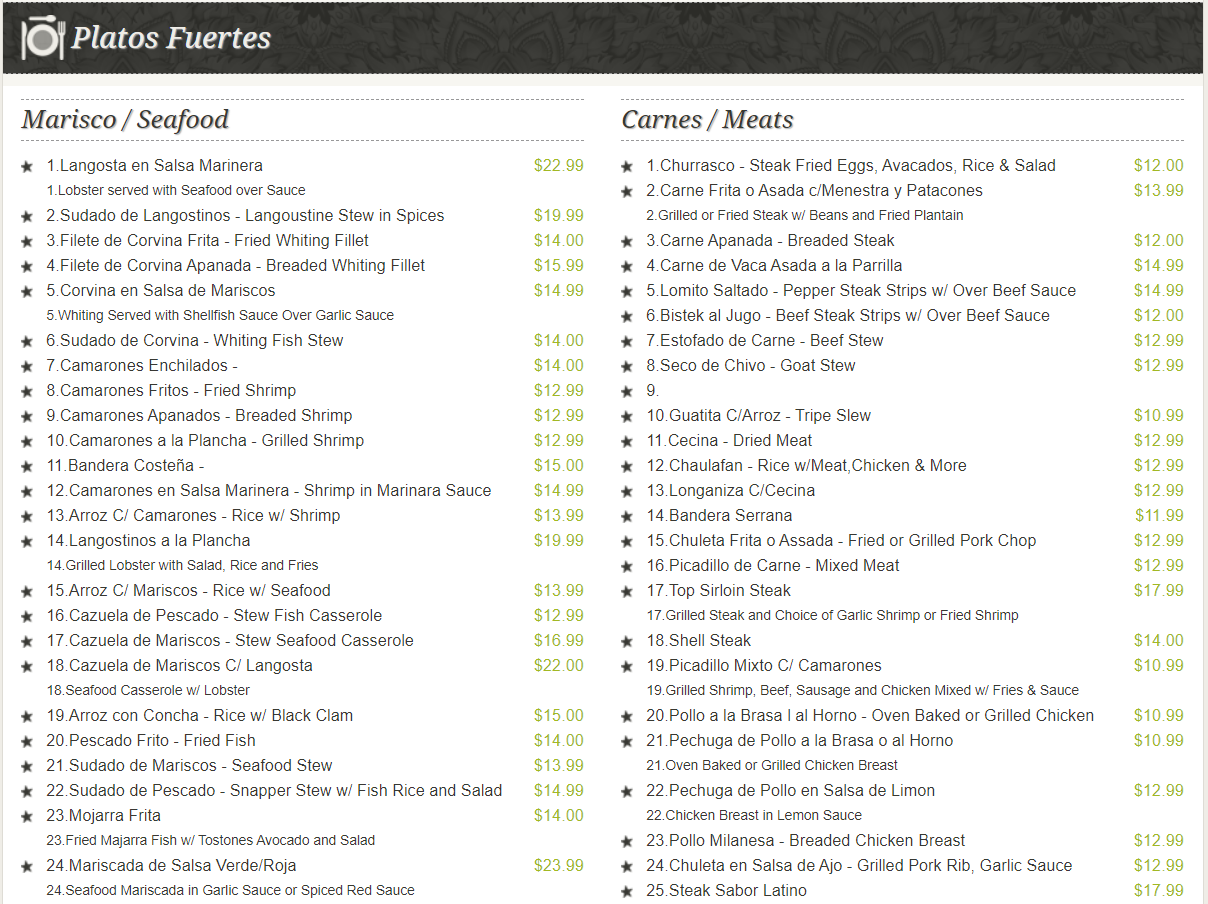This screenshot has height=904, width=1208.
Task: Select the Carnes / Meats section heading
Action: pyautogui.click(x=707, y=119)
